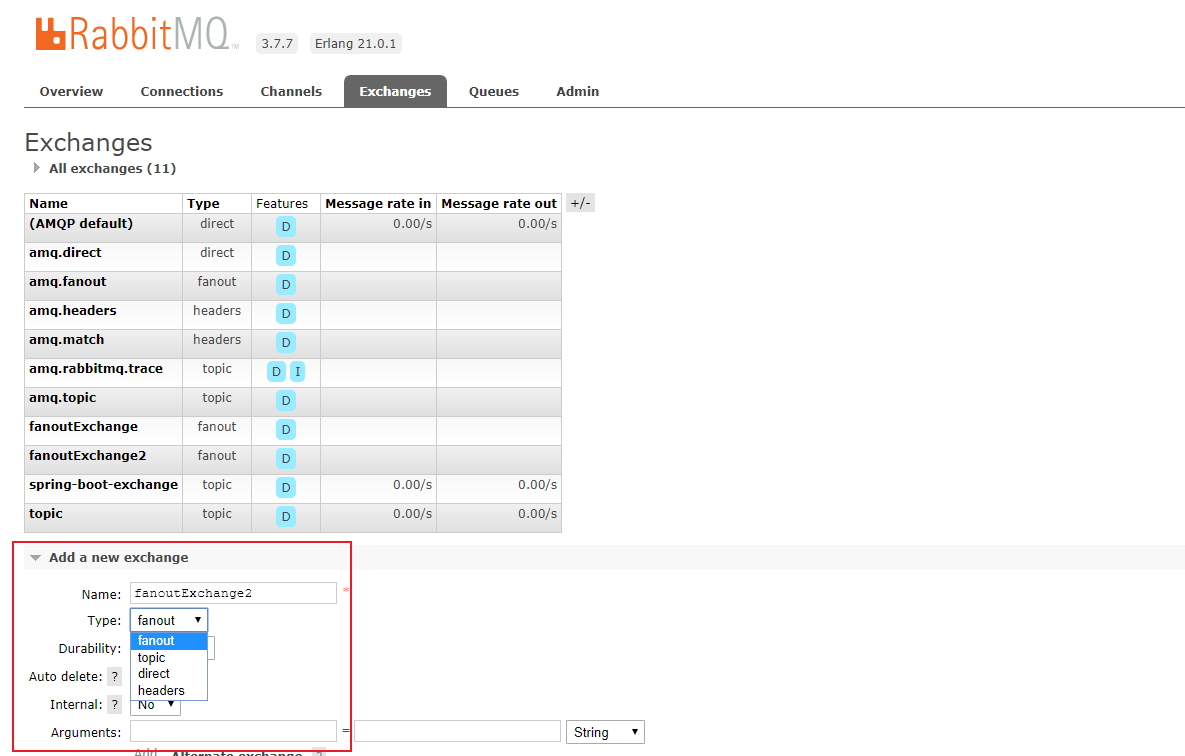Choose fanout in the Type list
This screenshot has width=1185, height=756.
pyautogui.click(x=169, y=640)
